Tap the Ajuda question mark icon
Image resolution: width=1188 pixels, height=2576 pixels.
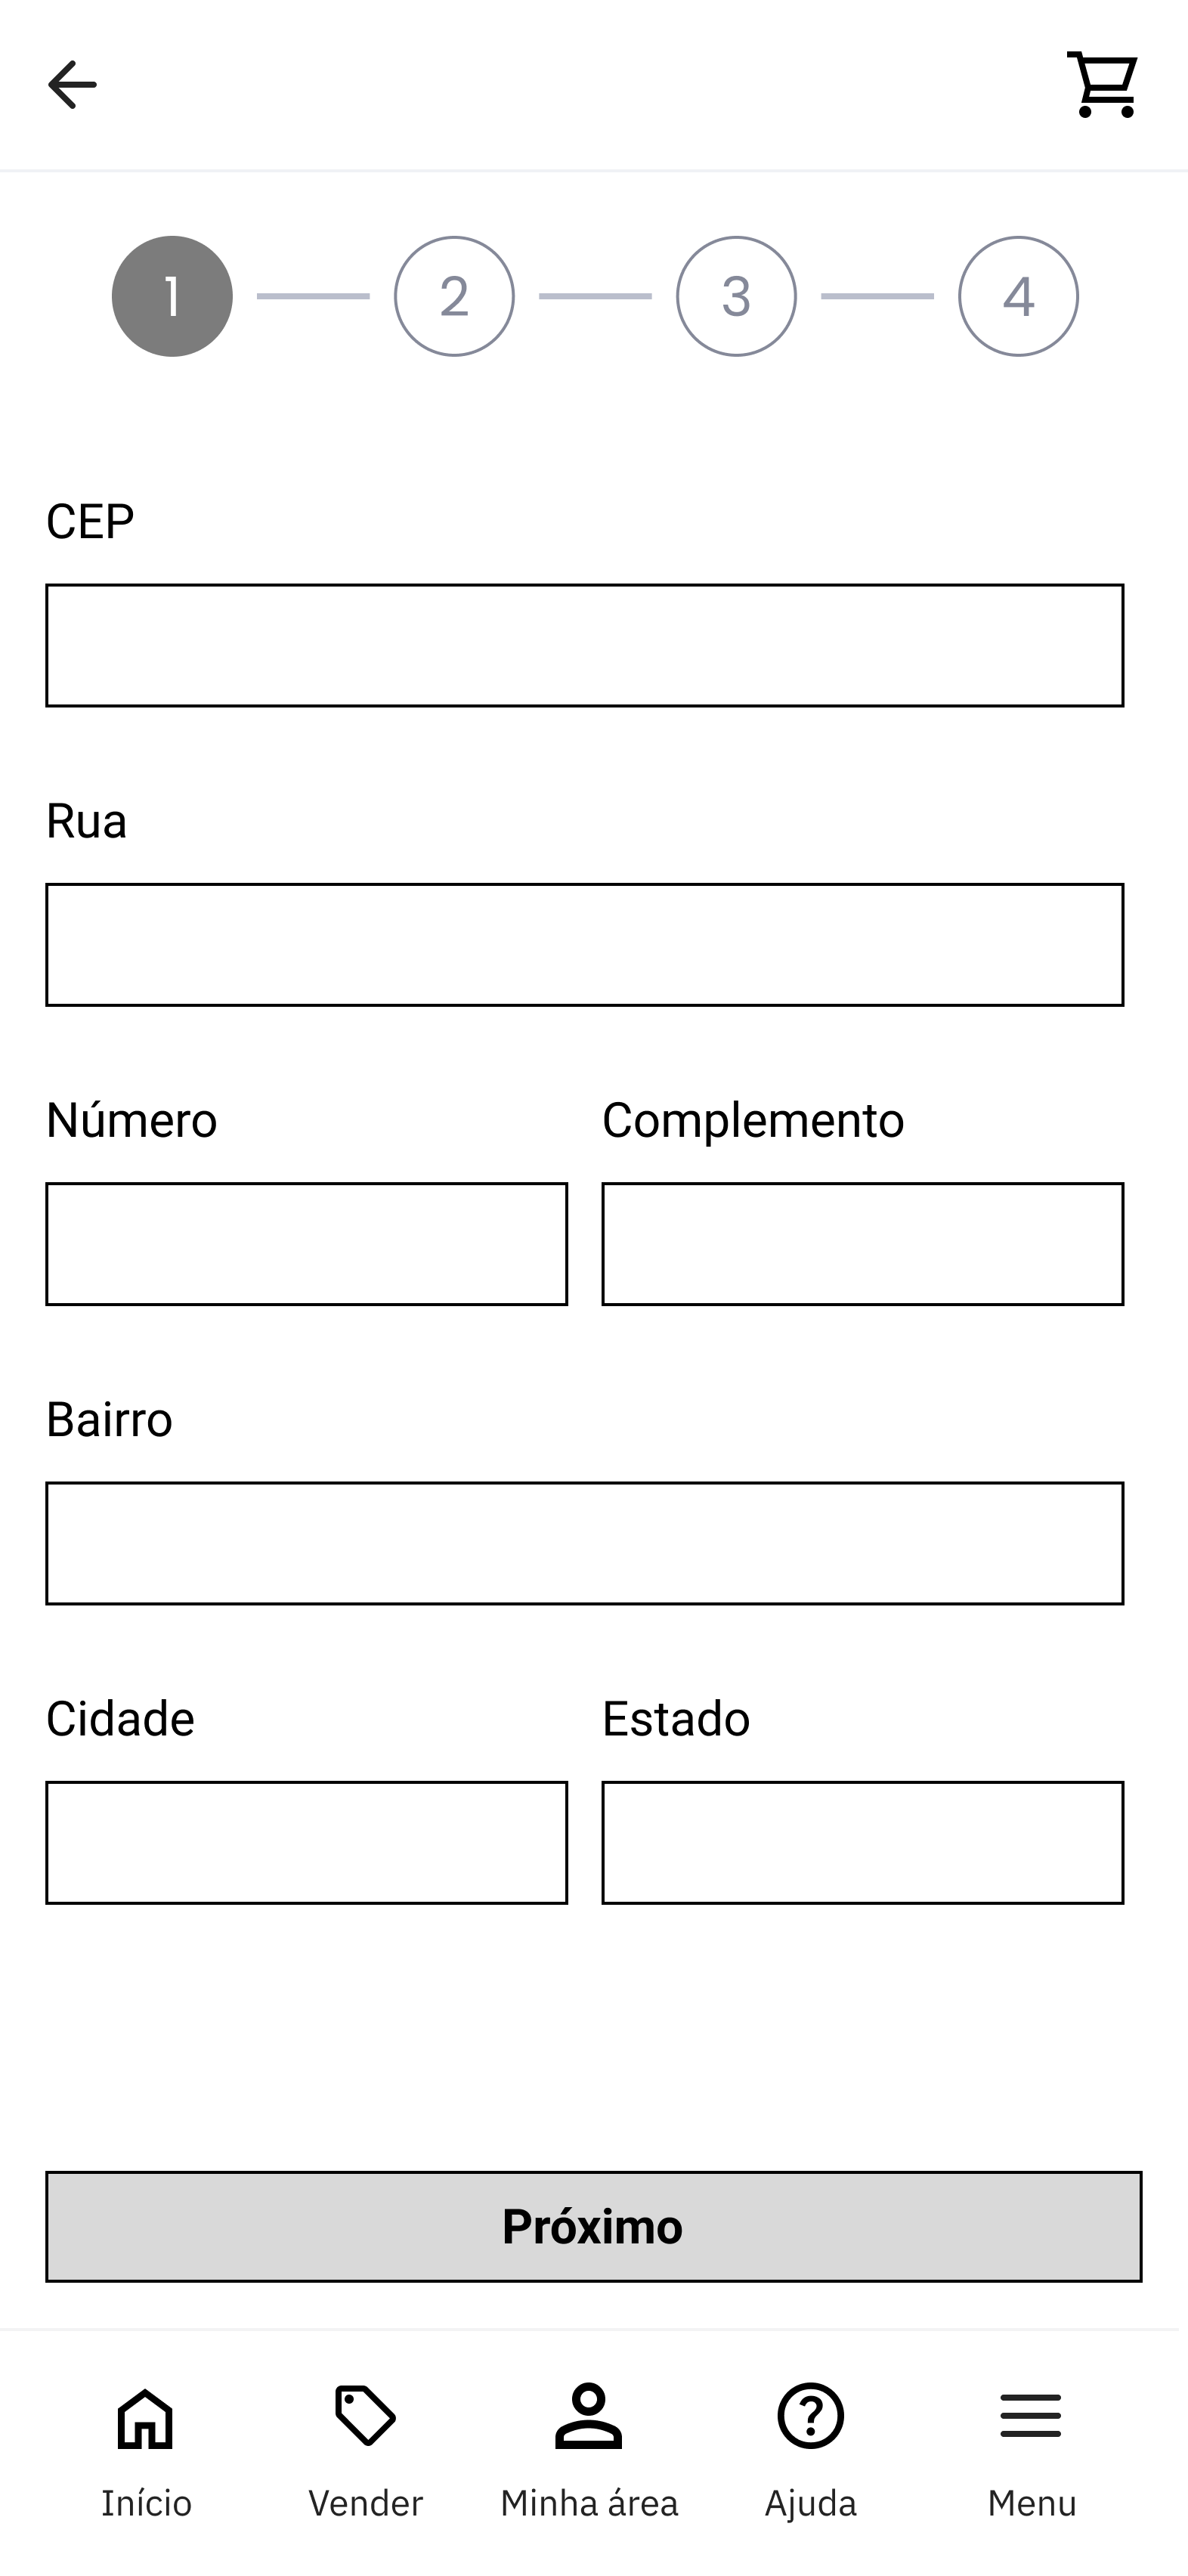pyautogui.click(x=811, y=2416)
